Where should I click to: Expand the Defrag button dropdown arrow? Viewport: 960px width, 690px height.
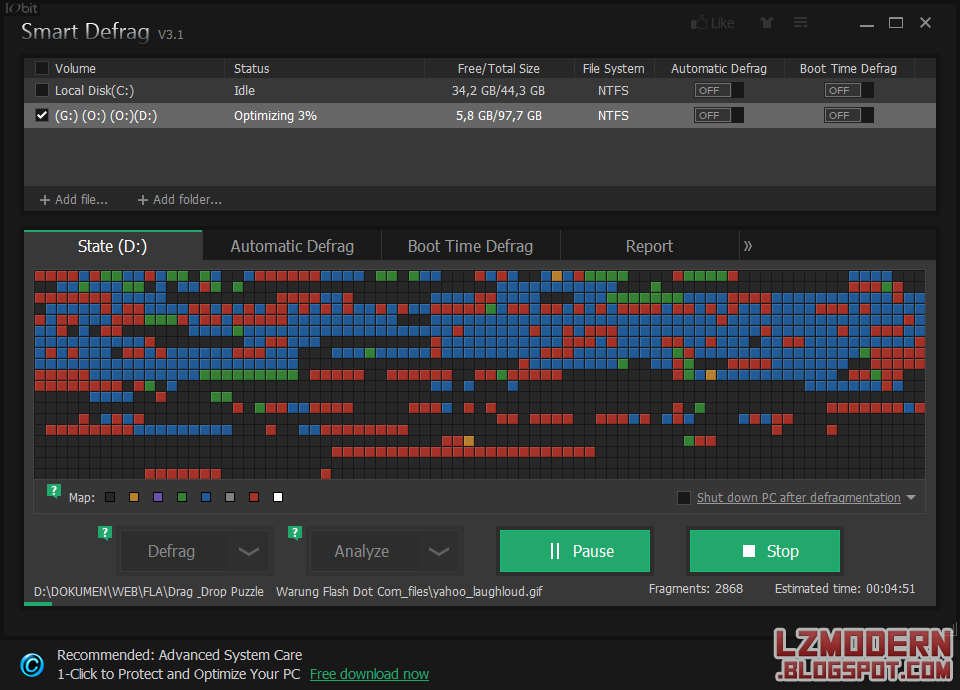point(248,551)
